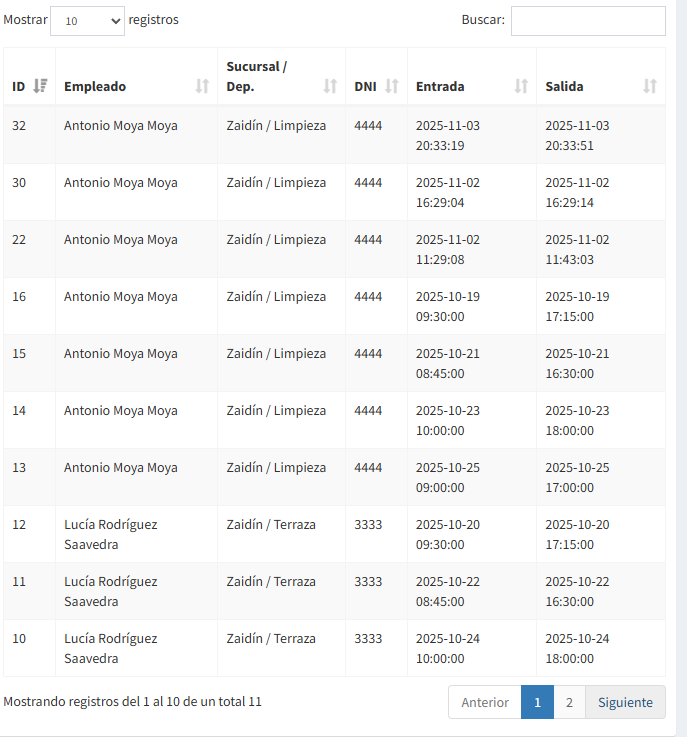Image resolution: width=687 pixels, height=737 pixels.
Task: Select page 1 in pagination
Action: (537, 702)
